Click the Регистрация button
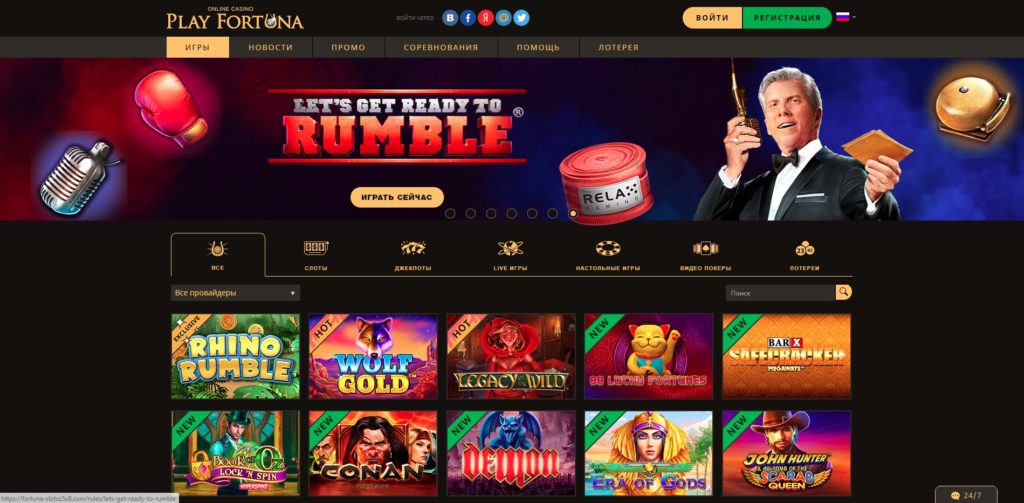Screen dimensions: 1024x503 pos(787,18)
